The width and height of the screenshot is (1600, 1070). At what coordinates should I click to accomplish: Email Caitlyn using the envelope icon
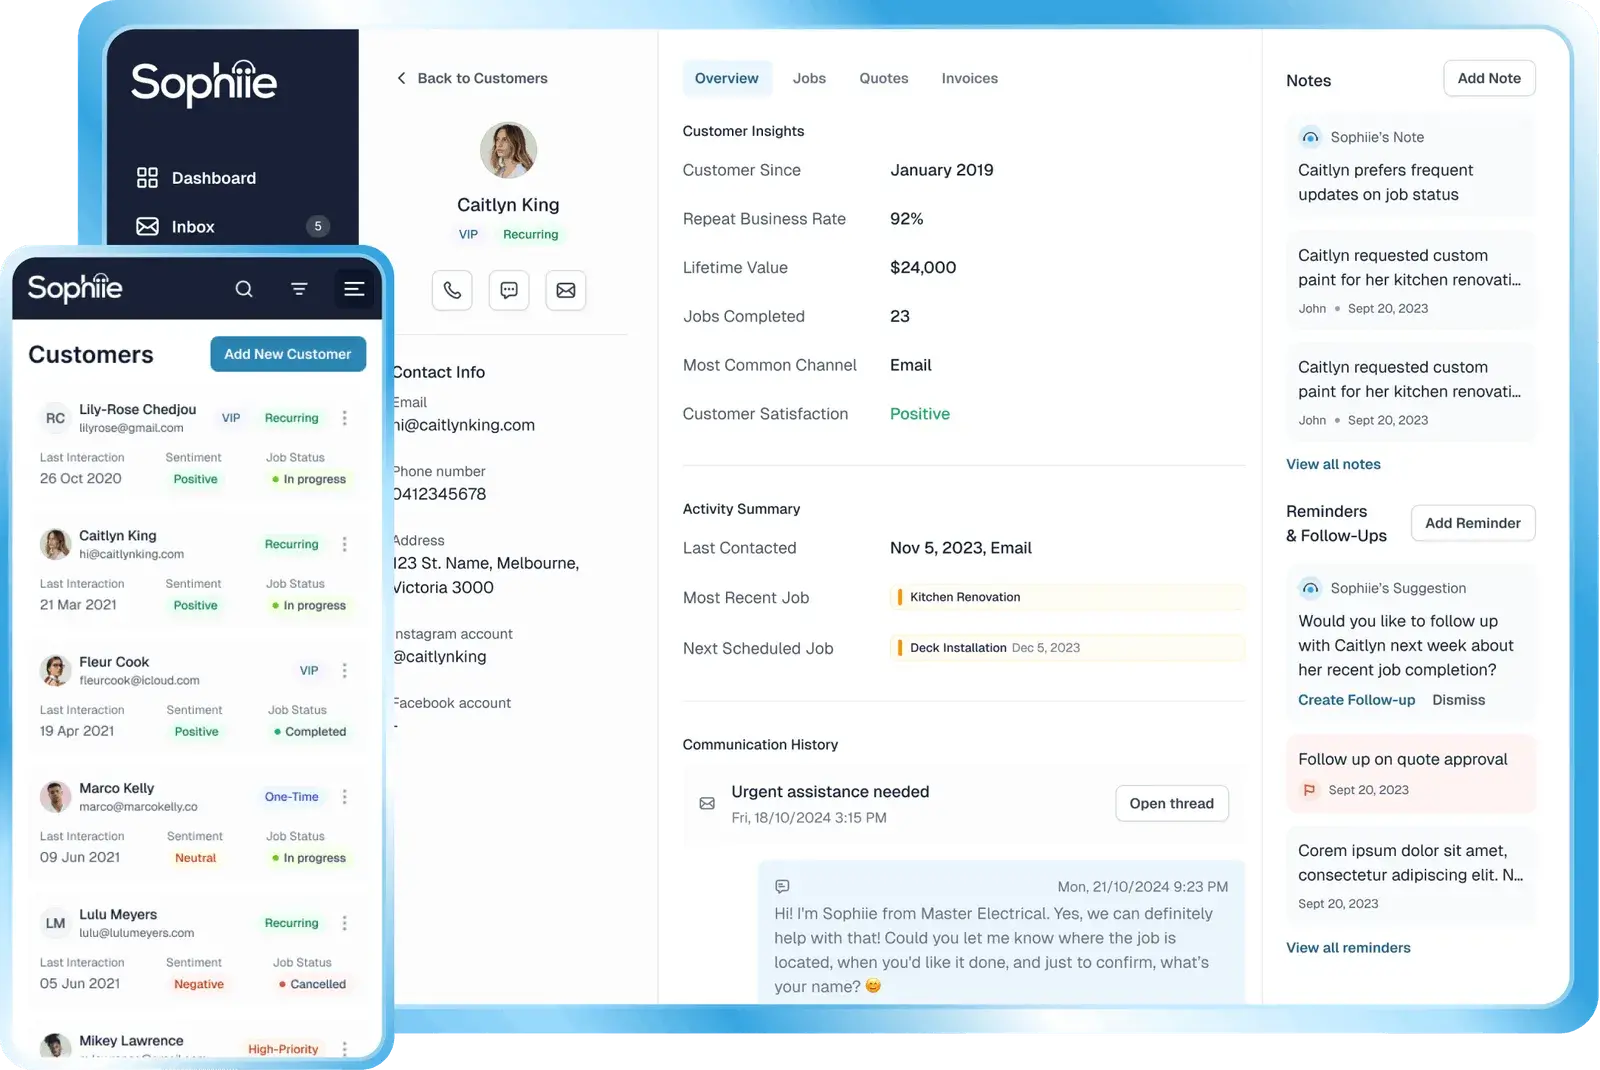566,290
